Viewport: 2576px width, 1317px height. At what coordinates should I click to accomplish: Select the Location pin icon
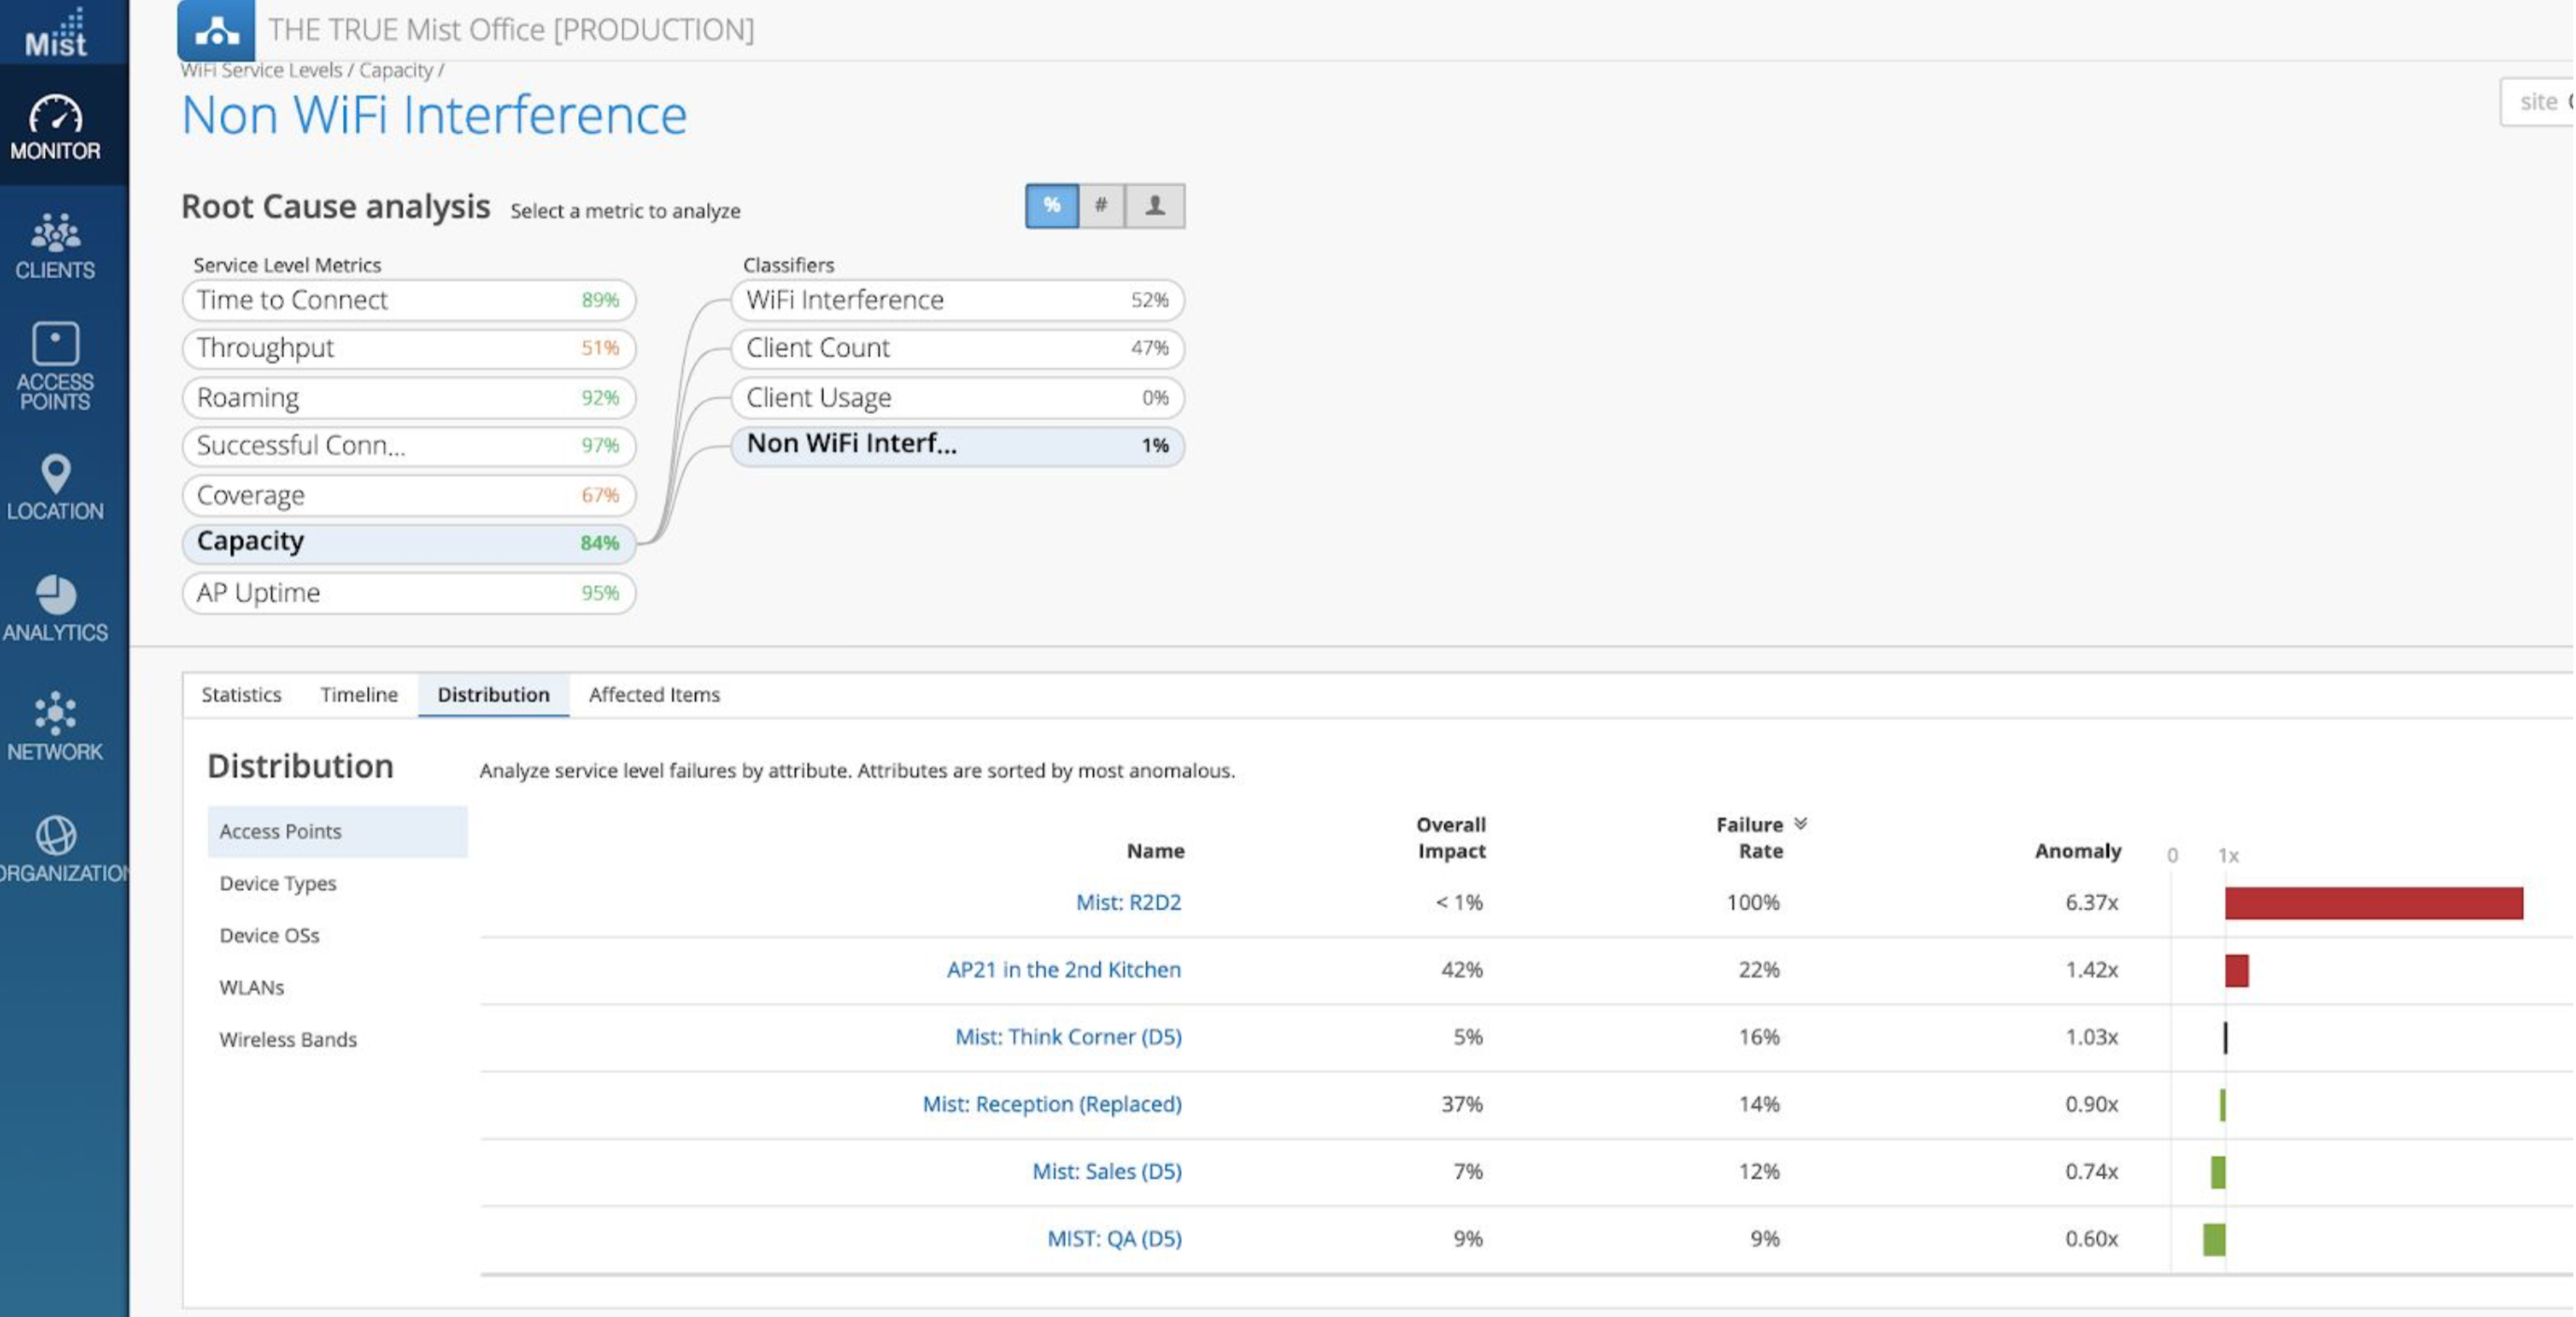55,474
